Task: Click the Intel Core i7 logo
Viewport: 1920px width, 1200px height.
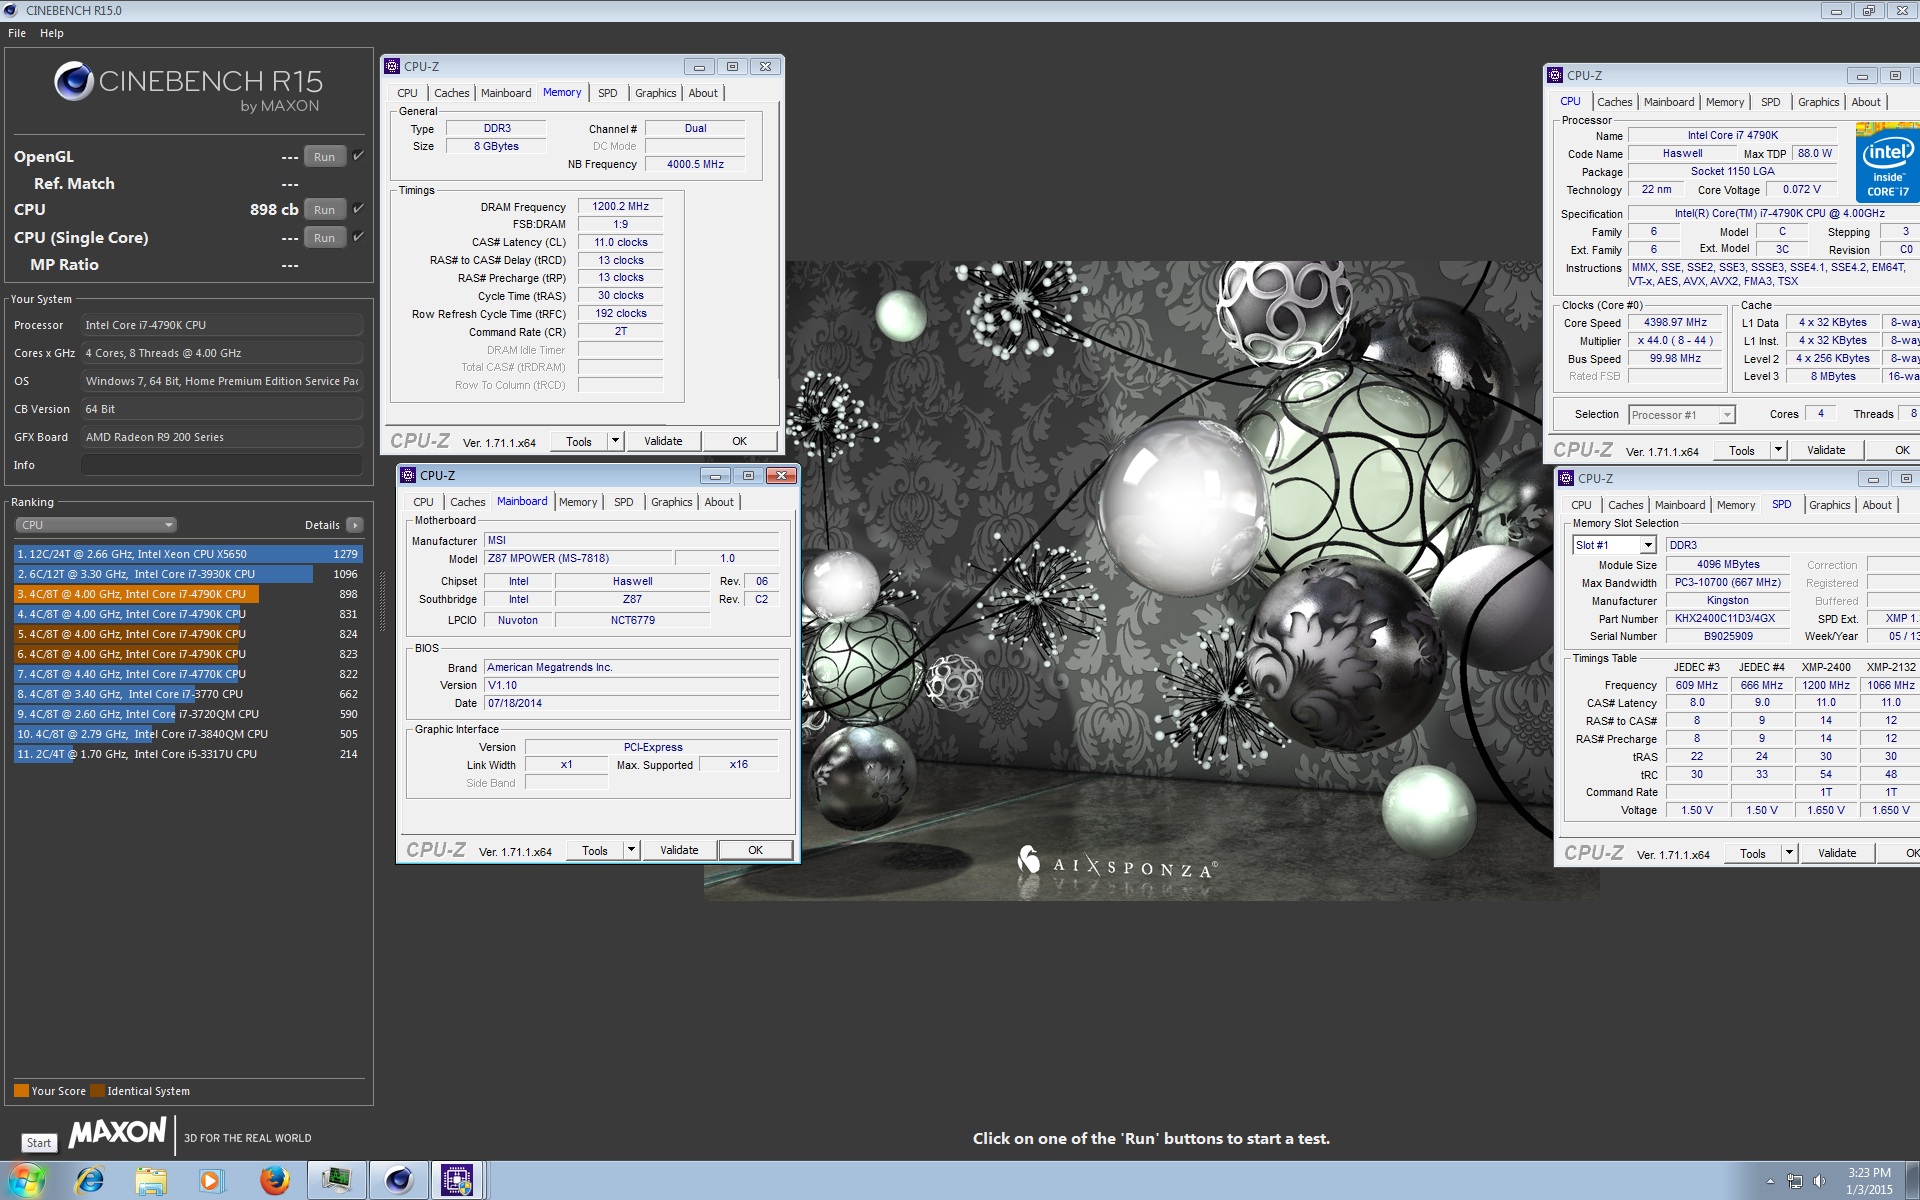Action: tap(1887, 162)
